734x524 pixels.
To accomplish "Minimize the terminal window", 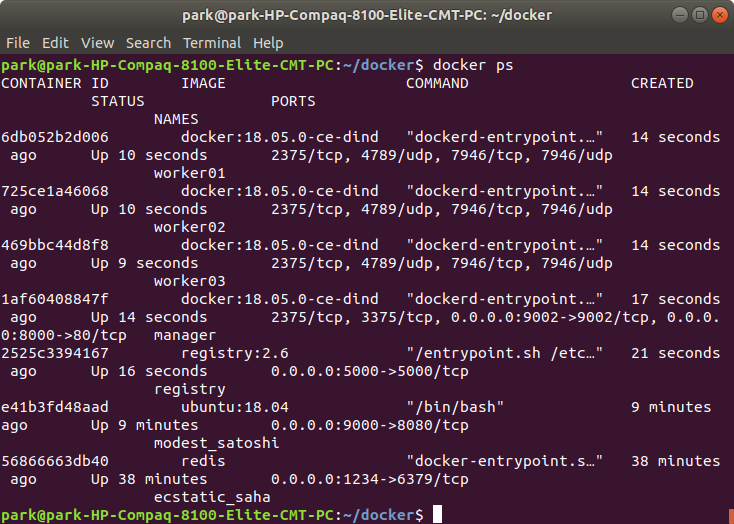I will [x=679, y=15].
